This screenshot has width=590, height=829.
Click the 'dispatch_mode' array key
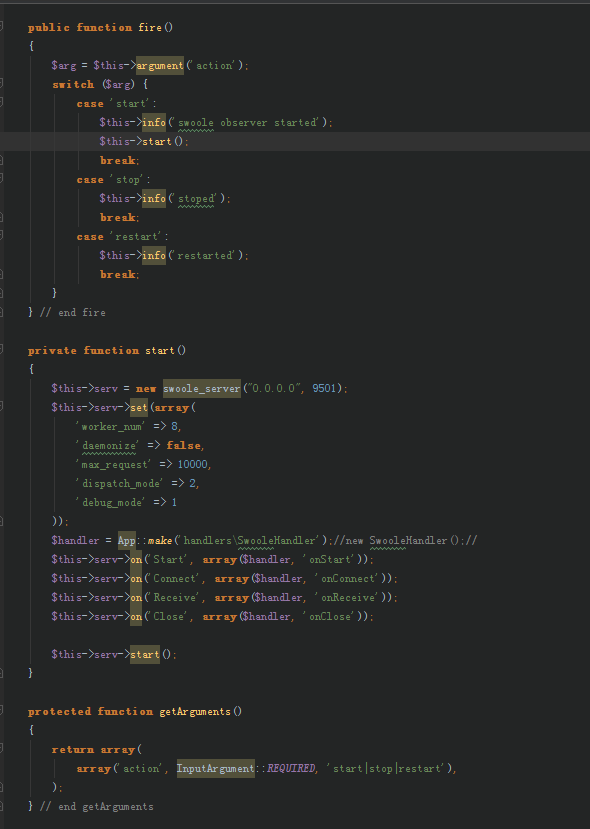click(x=120, y=484)
